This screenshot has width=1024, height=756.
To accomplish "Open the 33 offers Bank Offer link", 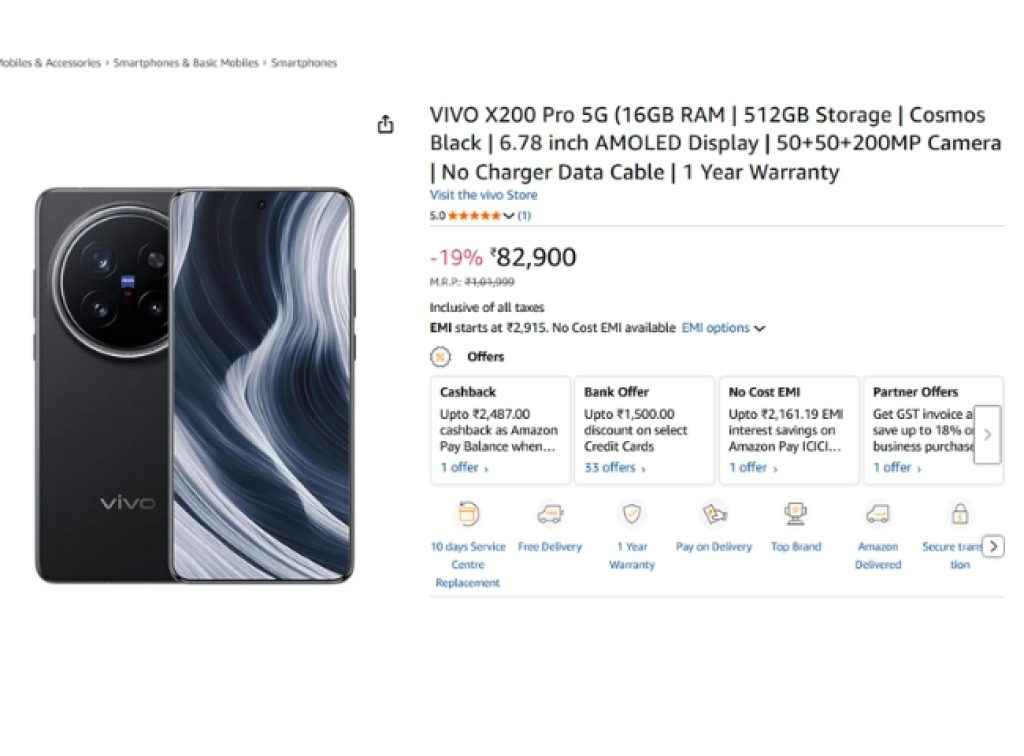I will point(614,468).
